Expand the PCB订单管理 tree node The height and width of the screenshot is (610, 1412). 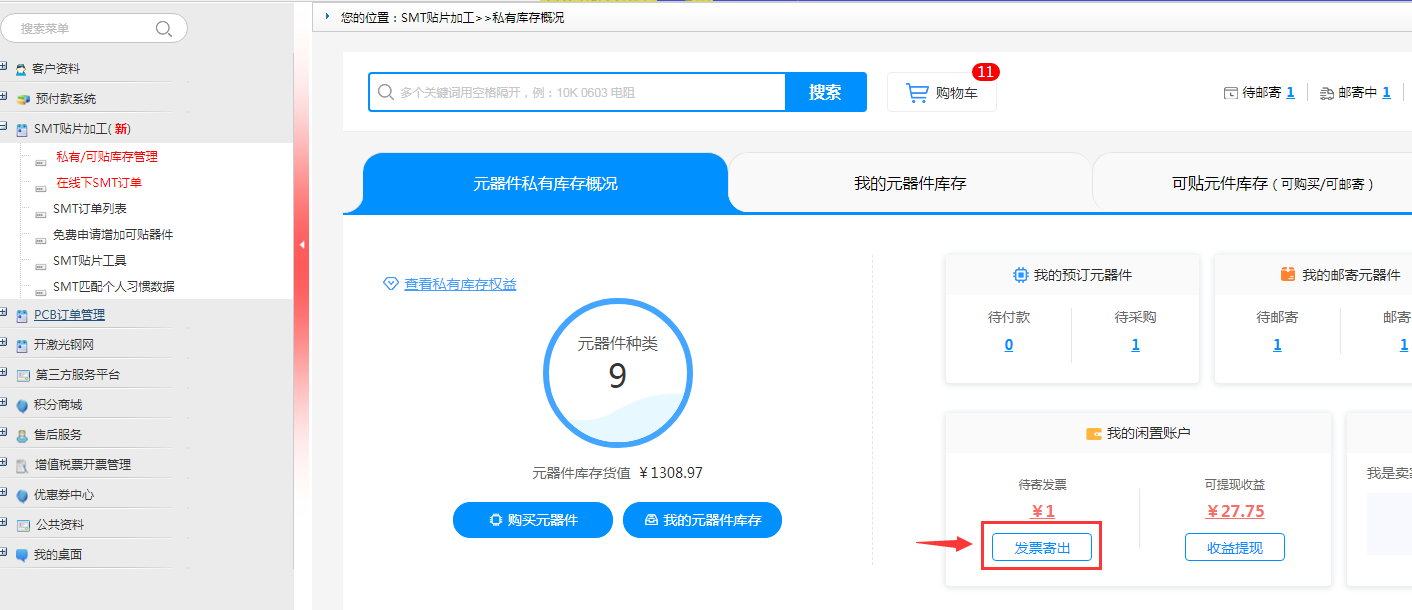[4, 314]
